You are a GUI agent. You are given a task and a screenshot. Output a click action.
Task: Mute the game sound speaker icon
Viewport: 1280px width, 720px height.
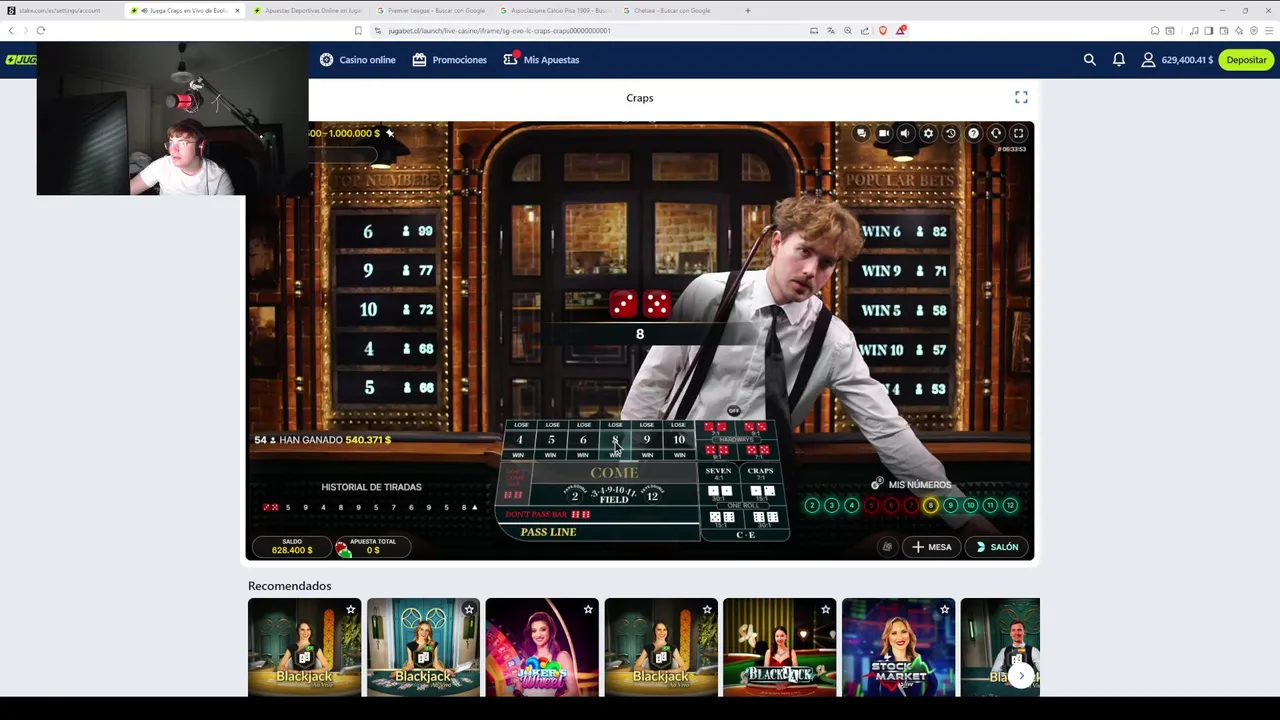(905, 133)
